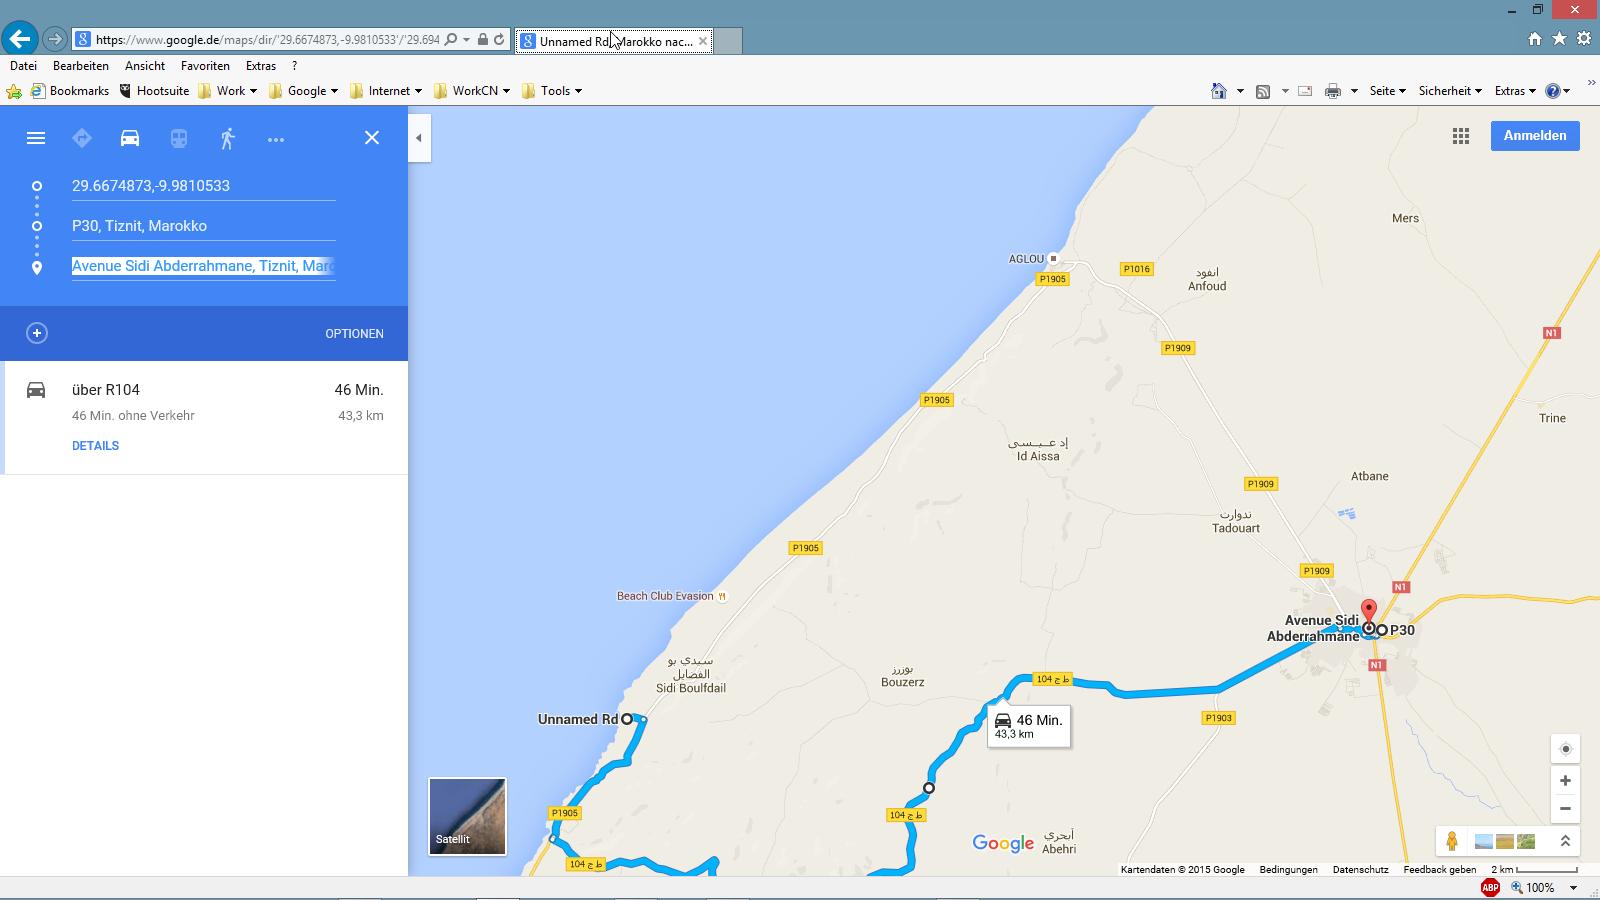Open Adblock Plus status bar icon

pos(1490,888)
